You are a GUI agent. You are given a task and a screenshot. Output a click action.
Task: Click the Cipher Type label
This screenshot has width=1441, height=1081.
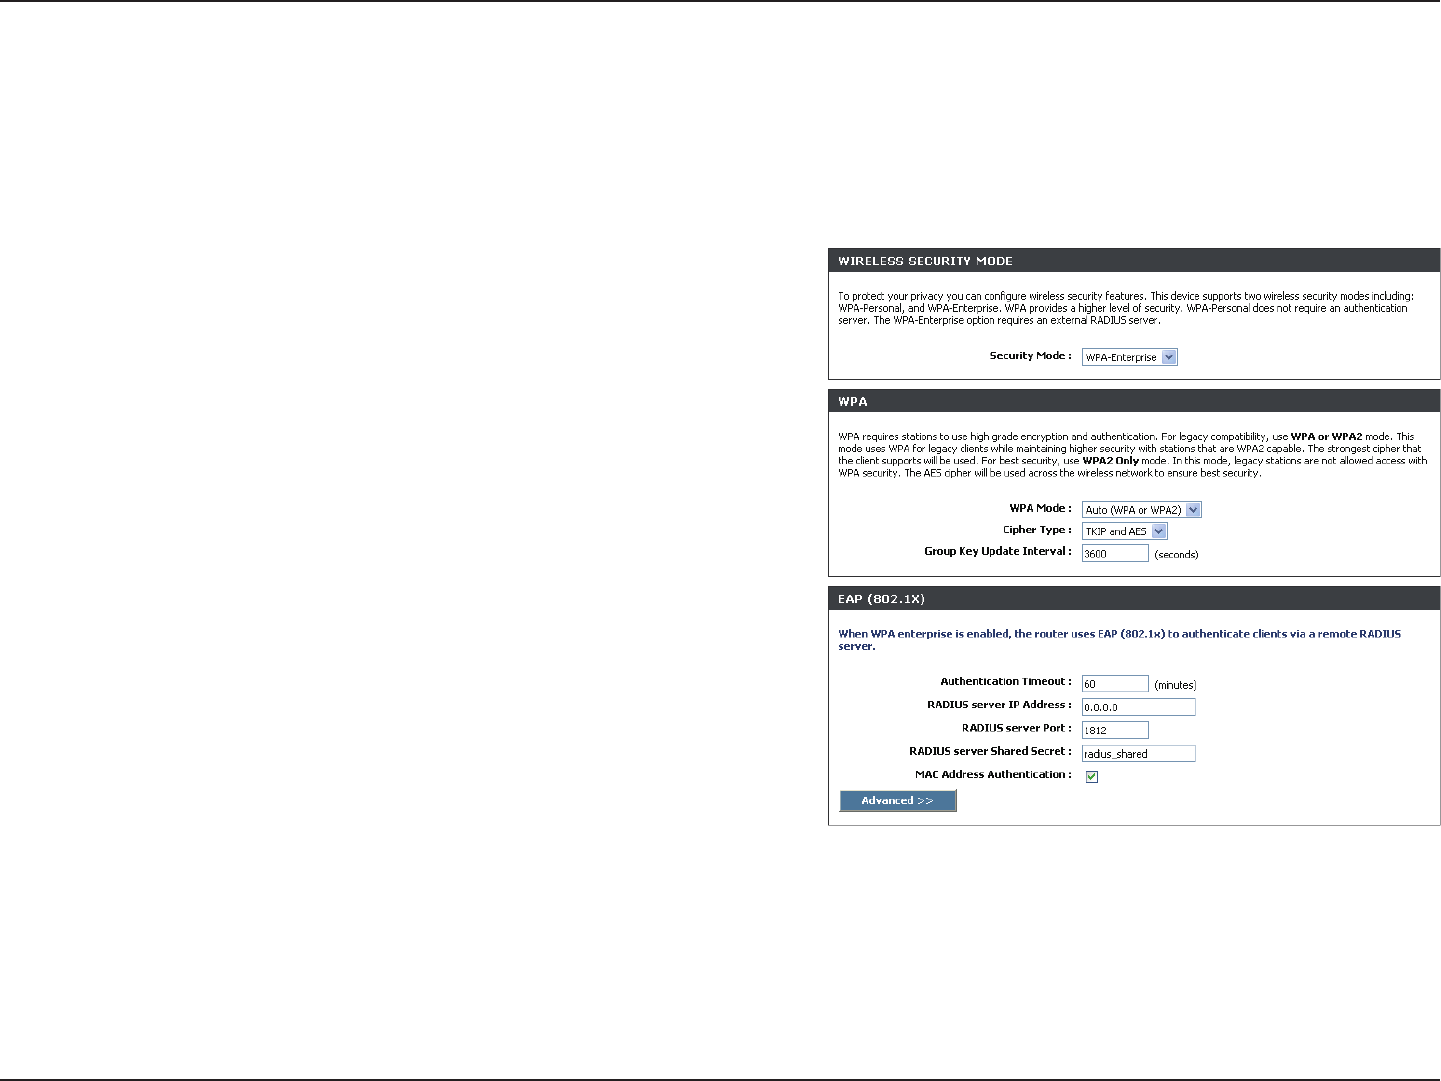[1037, 530]
